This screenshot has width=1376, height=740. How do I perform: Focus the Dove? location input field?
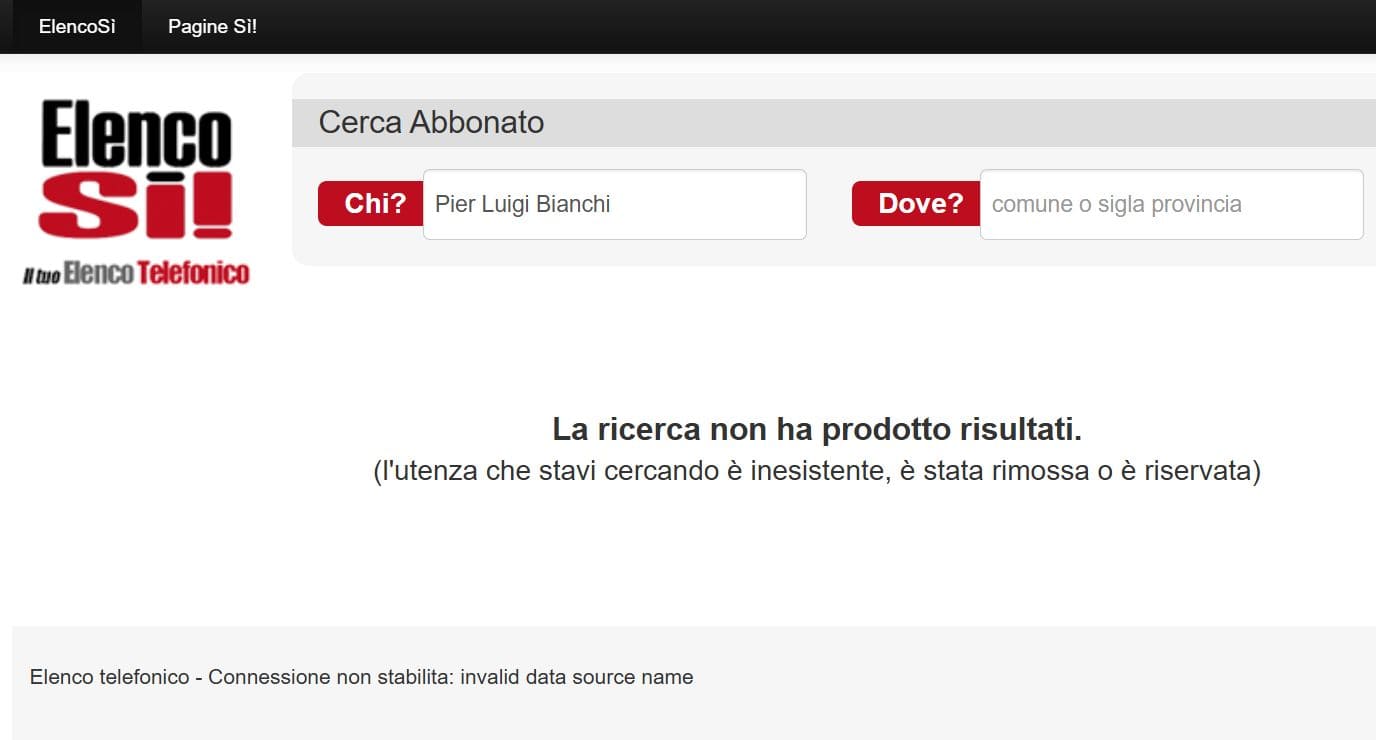coord(1171,204)
